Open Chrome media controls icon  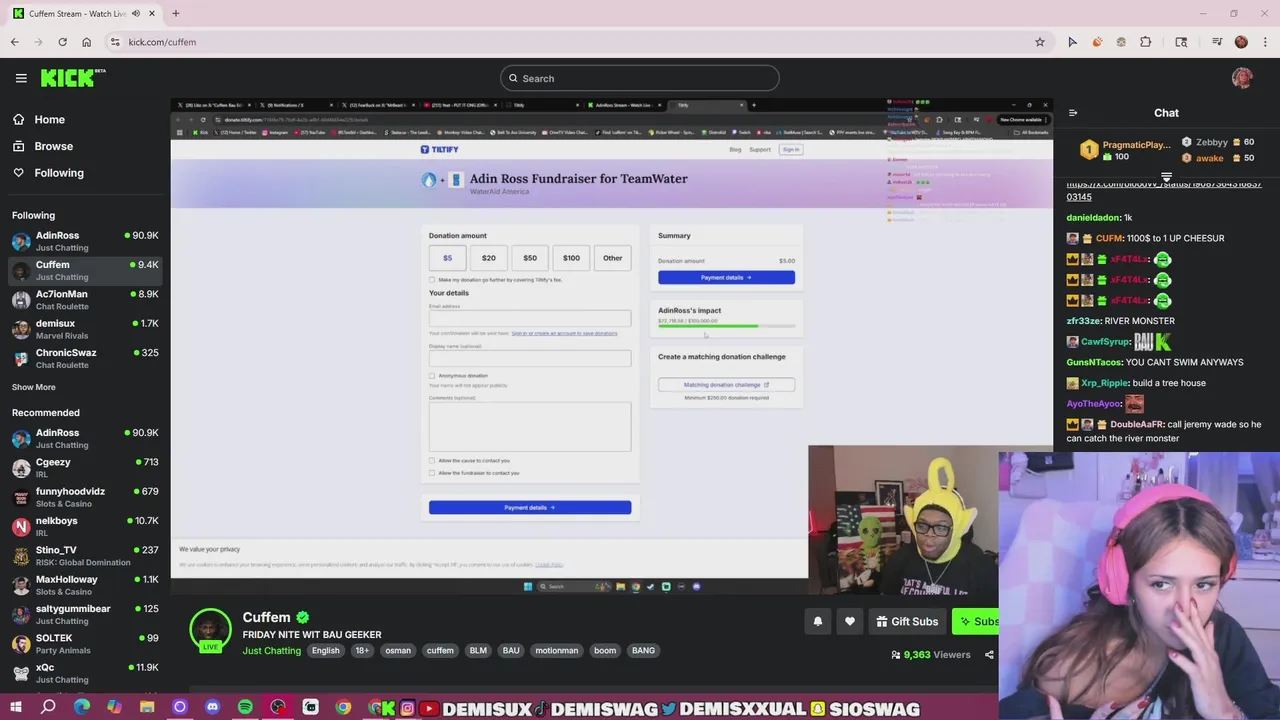(x=1217, y=42)
